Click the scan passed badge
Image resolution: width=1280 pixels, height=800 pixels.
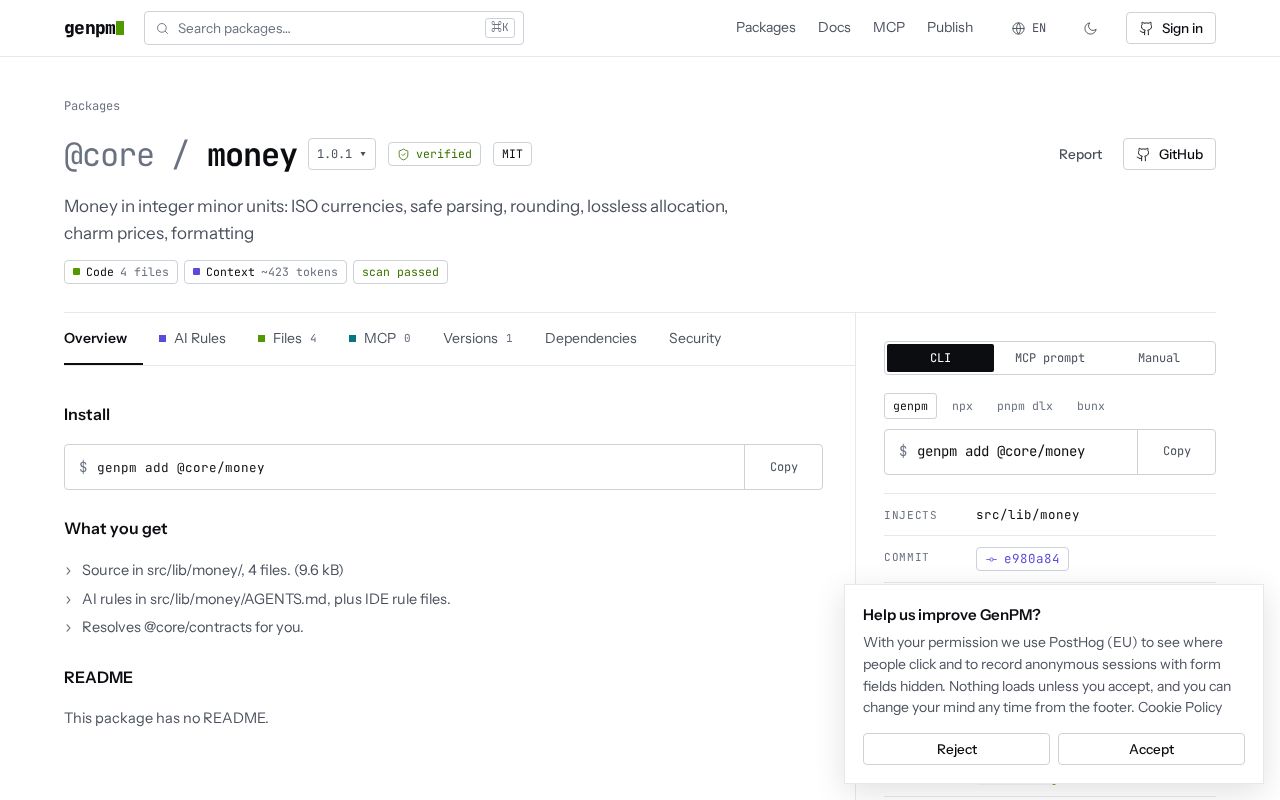[400, 272]
